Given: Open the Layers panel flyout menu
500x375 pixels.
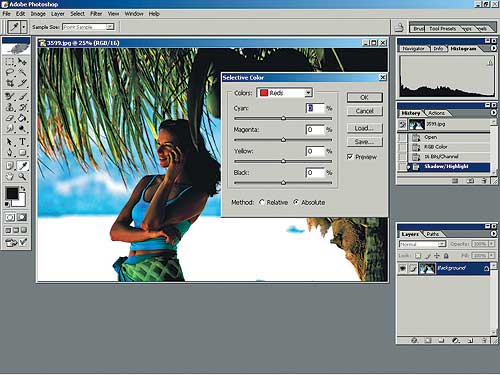Looking at the screenshot, I should (x=493, y=234).
